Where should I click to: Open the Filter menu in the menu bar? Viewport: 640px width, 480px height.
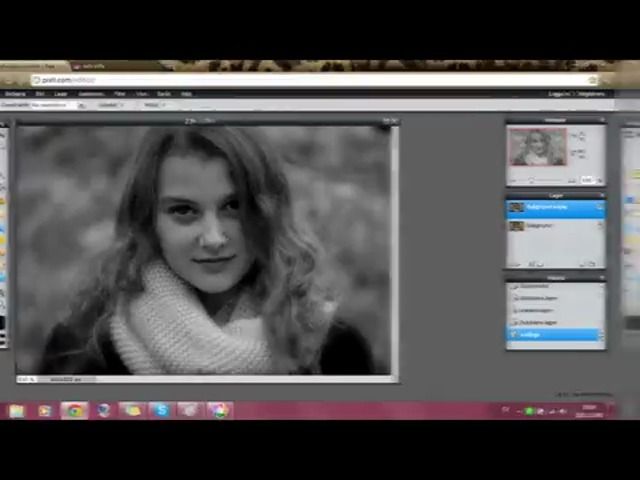pyautogui.click(x=120, y=94)
